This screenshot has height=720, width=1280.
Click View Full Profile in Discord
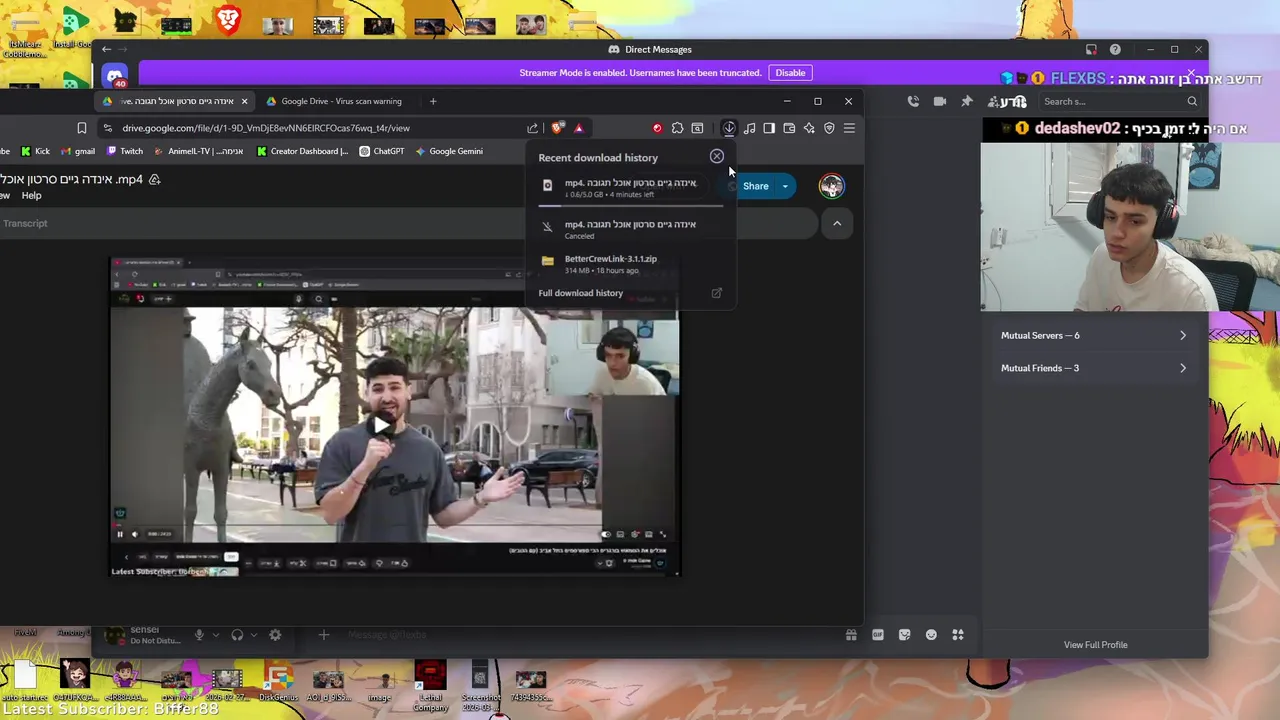(1095, 645)
